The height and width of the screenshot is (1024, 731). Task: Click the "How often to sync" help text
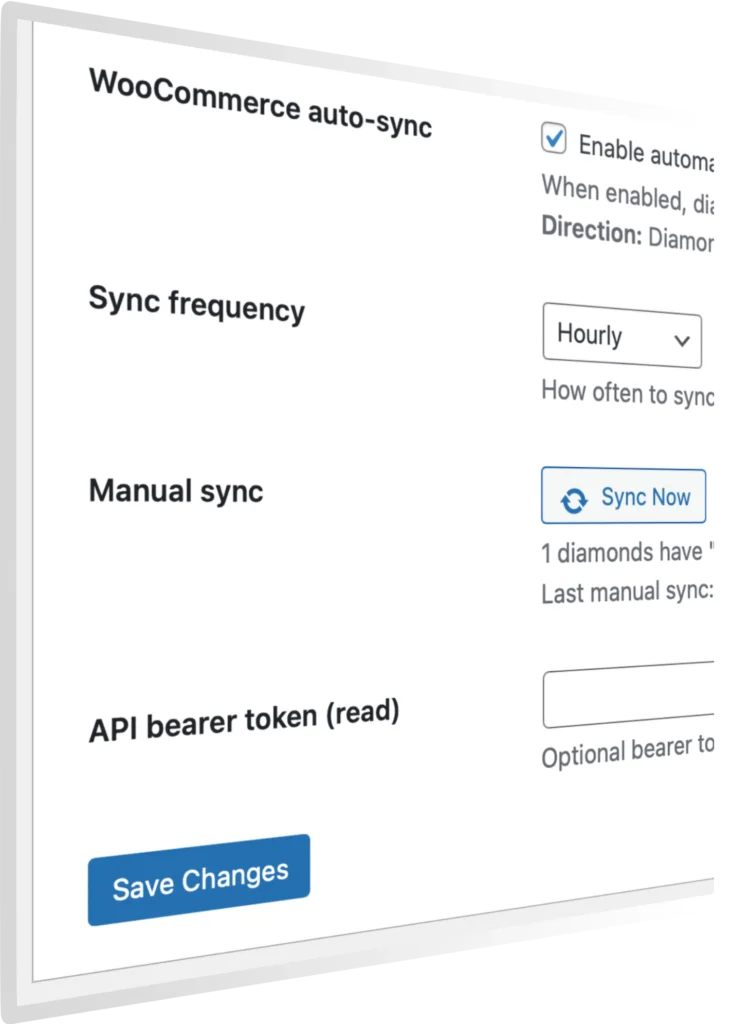pyautogui.click(x=627, y=392)
